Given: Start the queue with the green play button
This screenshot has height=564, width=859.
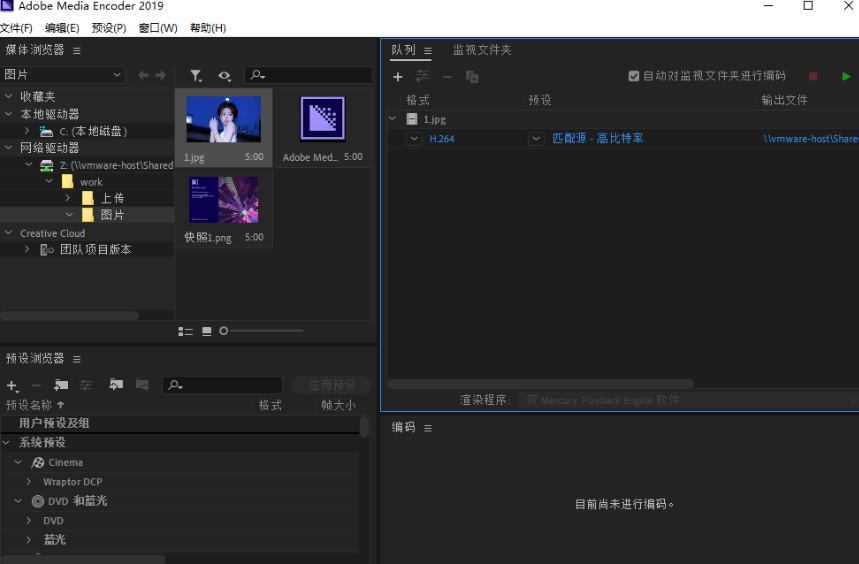Looking at the screenshot, I should [x=846, y=77].
